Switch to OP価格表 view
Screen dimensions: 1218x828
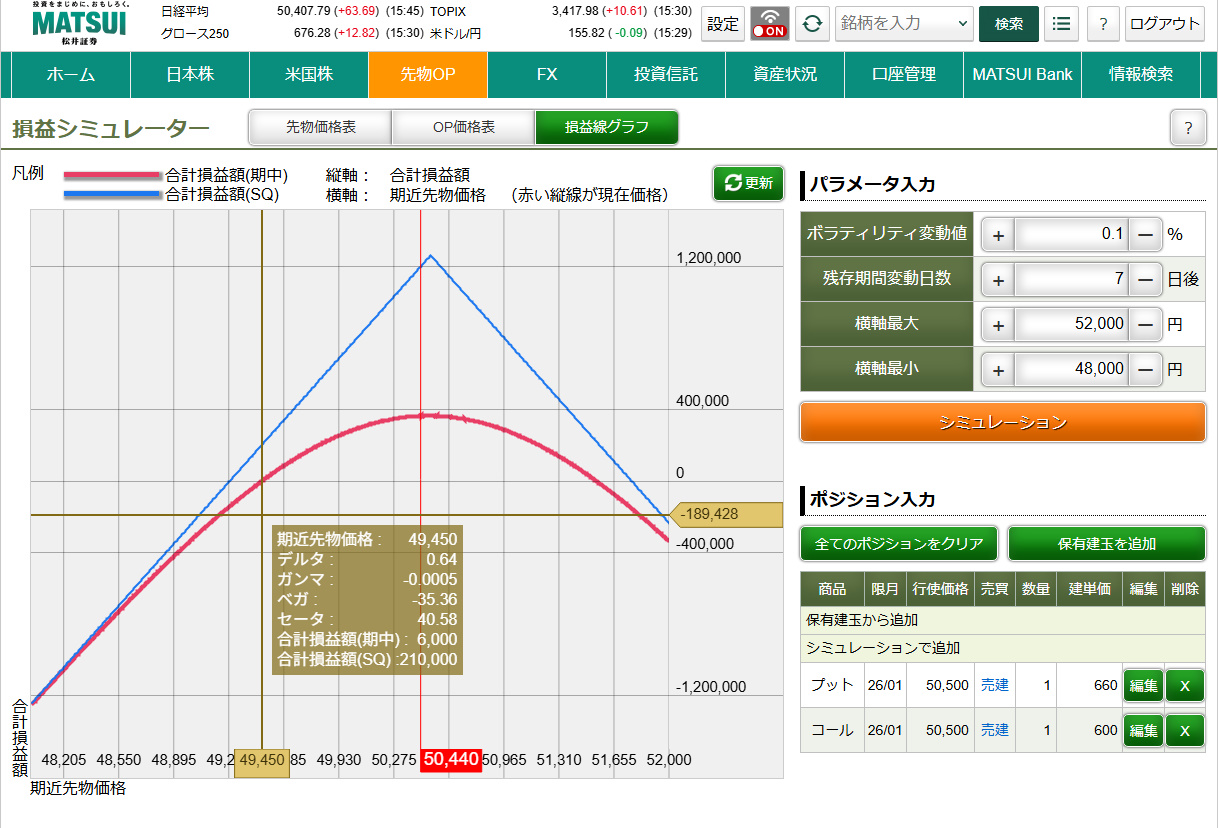point(464,128)
